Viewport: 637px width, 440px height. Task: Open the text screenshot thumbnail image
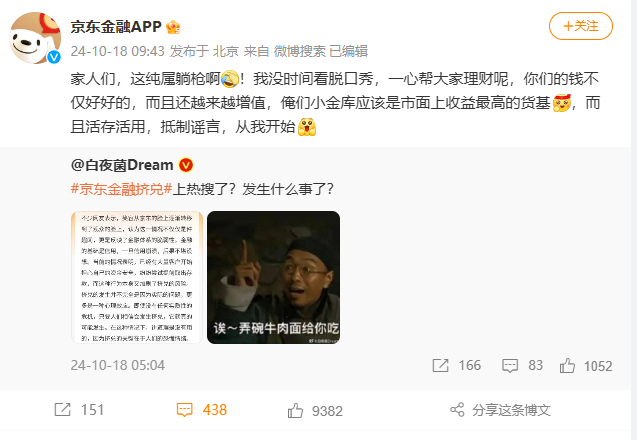point(137,277)
